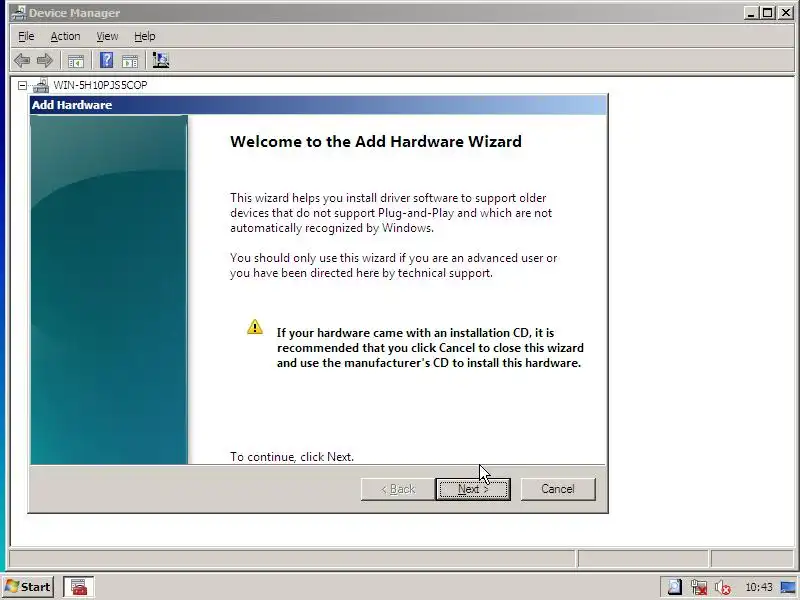
Task: Click the Forward arrow in Device Manager toolbar
Action: coord(45,61)
